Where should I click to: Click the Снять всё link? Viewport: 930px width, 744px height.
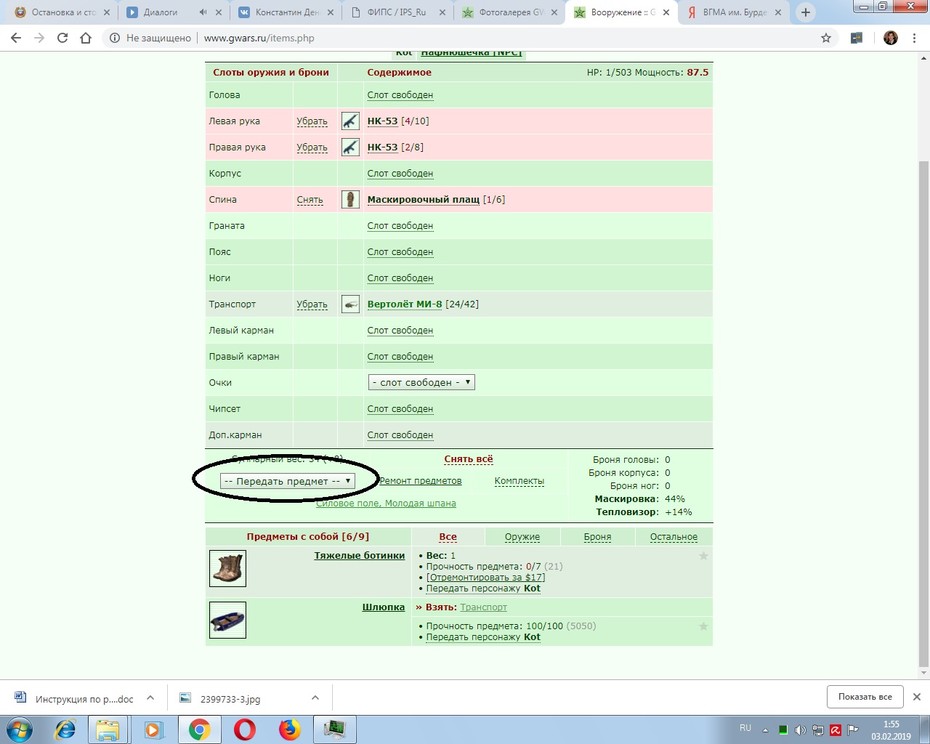[x=469, y=459]
